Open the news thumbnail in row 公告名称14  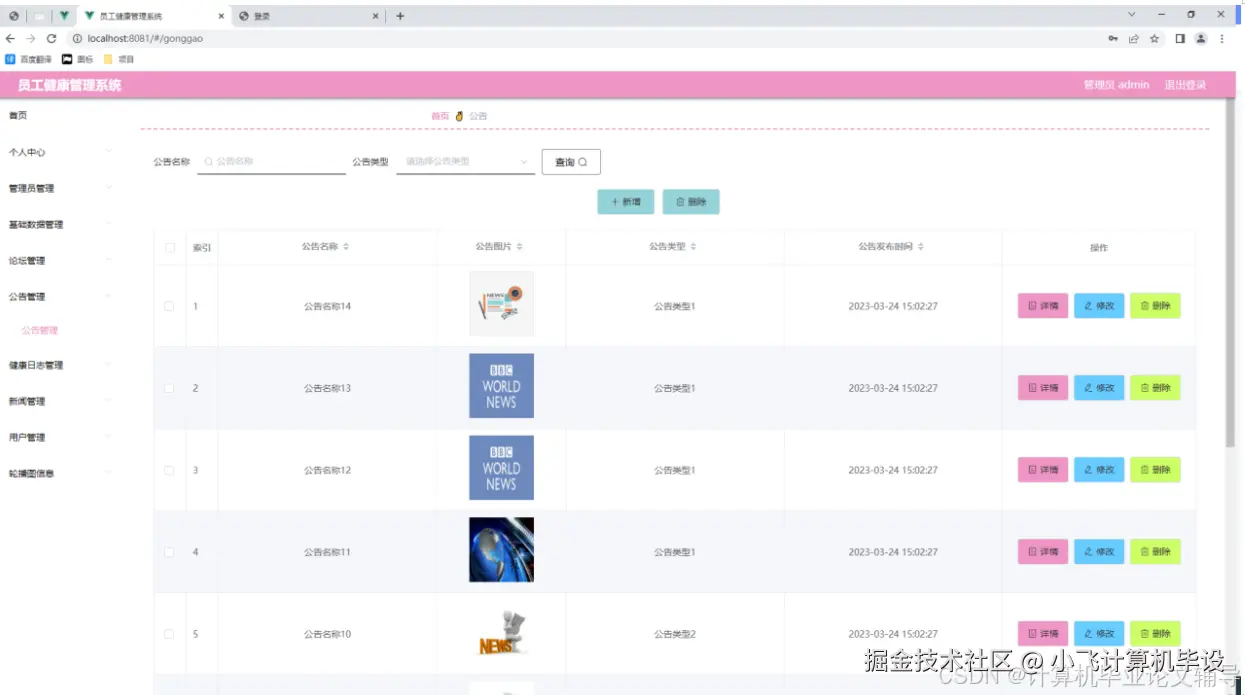point(501,304)
